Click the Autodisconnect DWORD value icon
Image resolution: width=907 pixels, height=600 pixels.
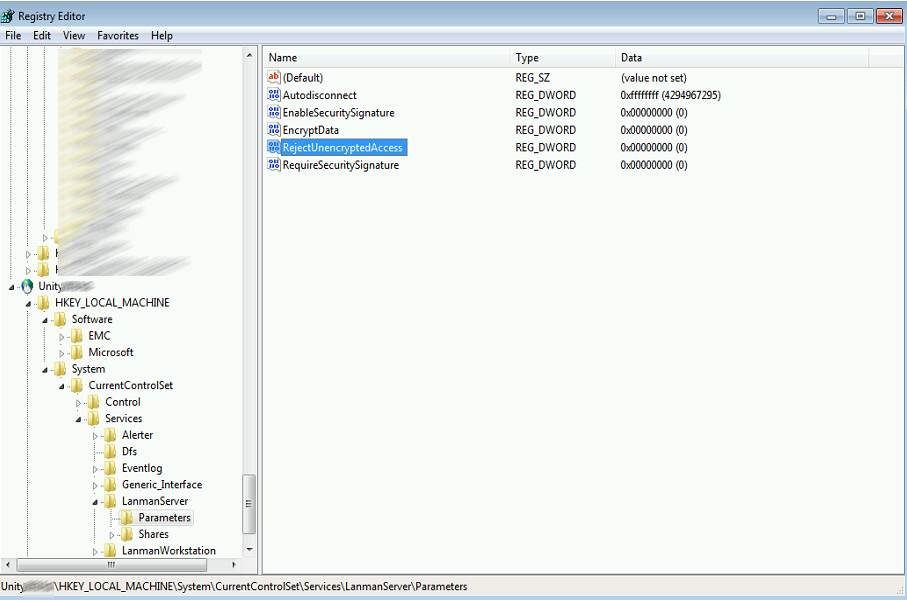(x=274, y=94)
